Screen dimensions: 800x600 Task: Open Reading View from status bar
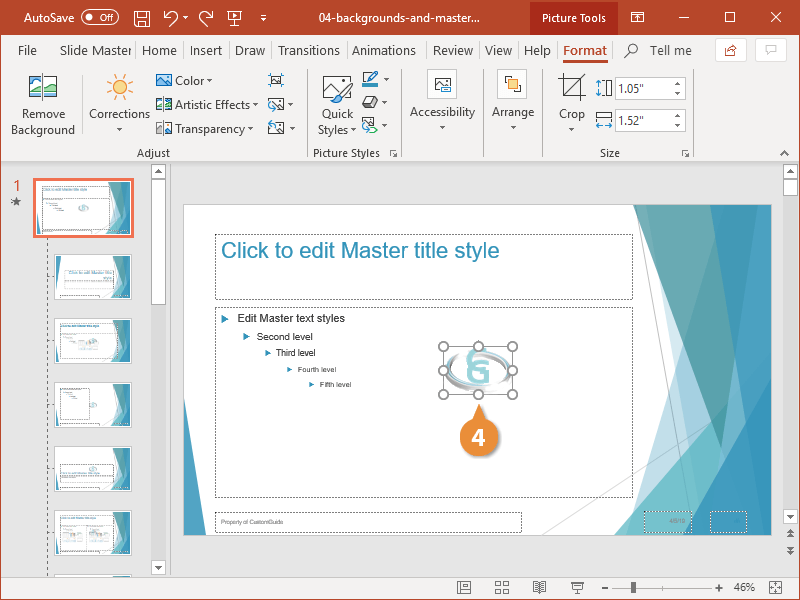point(539,588)
